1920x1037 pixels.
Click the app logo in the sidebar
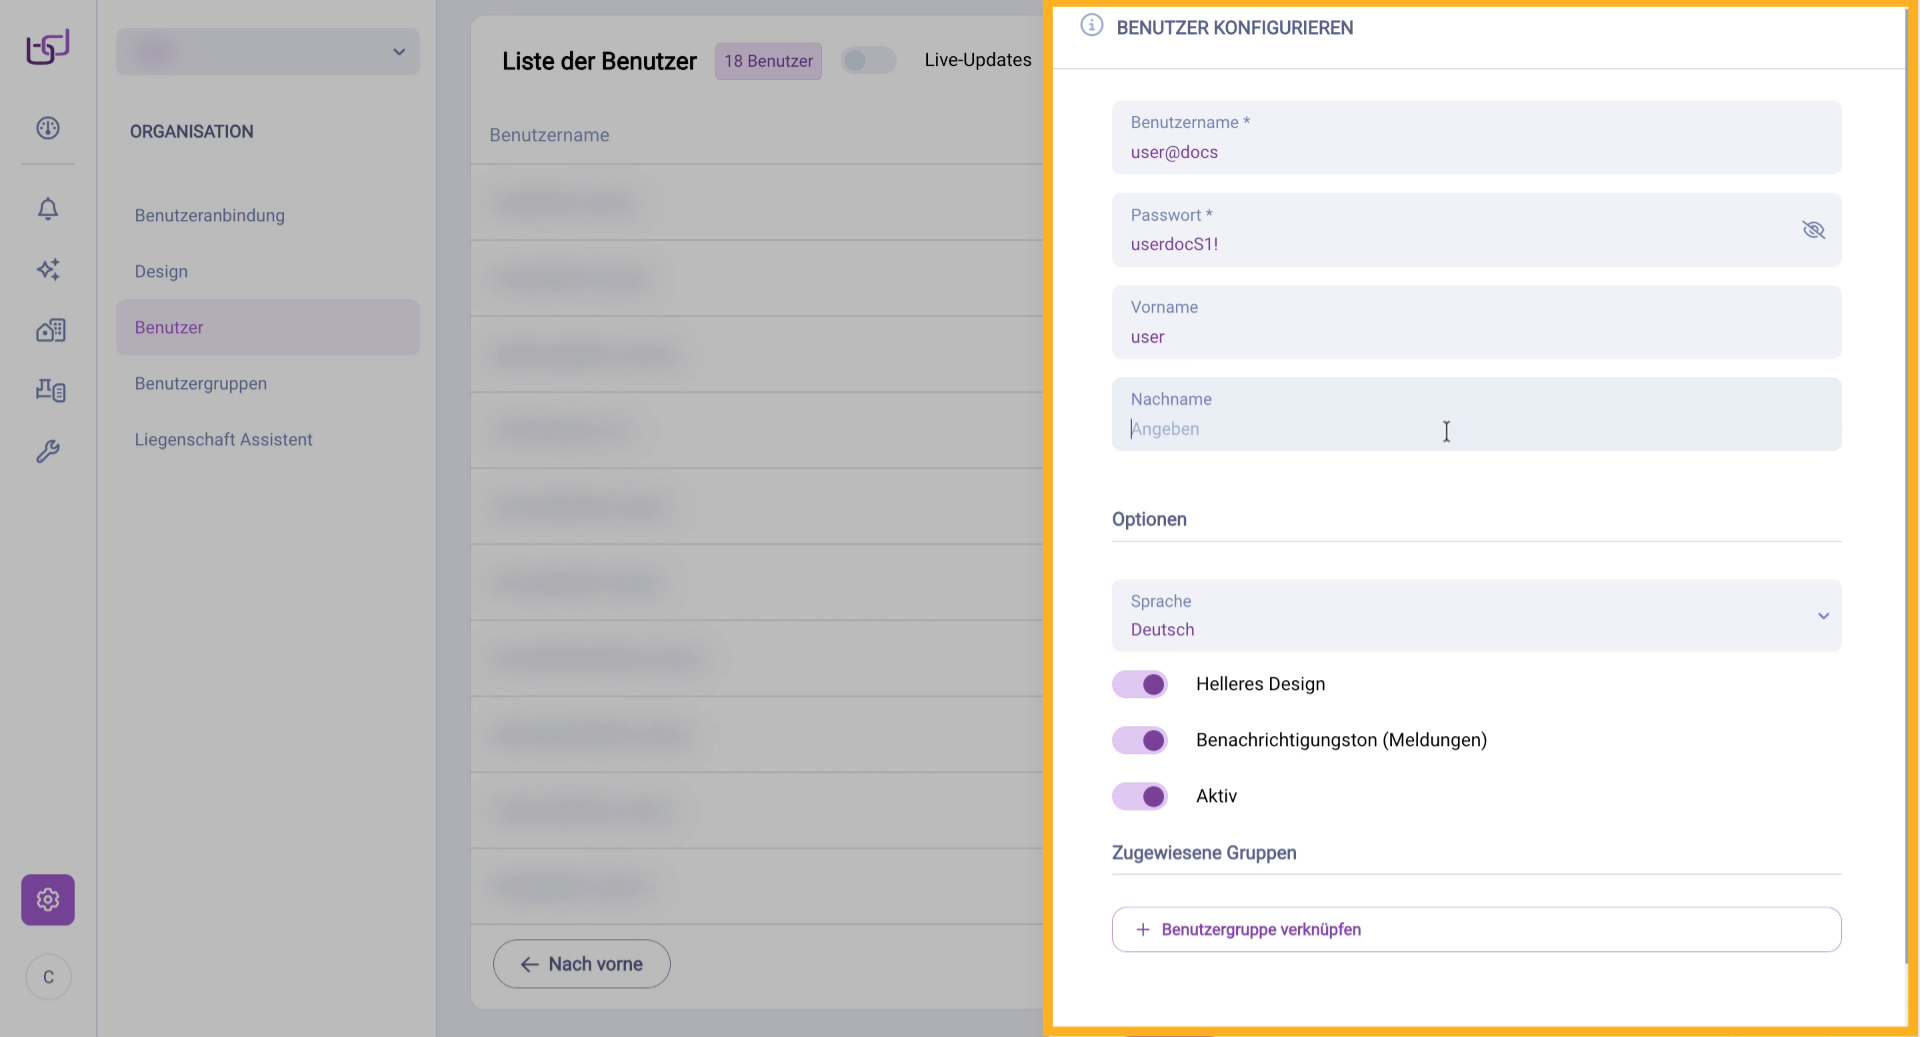coord(48,47)
